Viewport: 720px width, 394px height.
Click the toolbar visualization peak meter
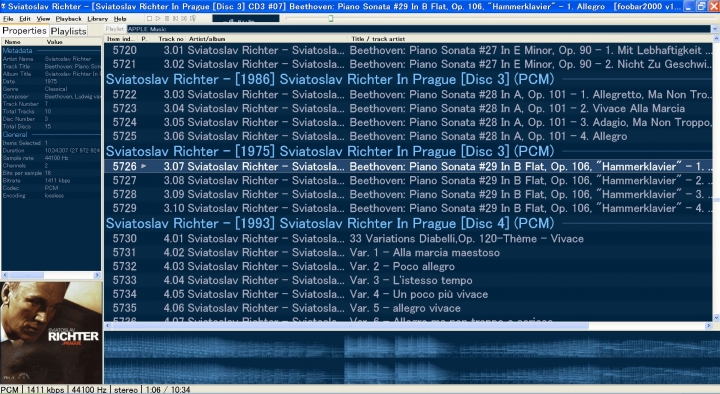point(246,19)
